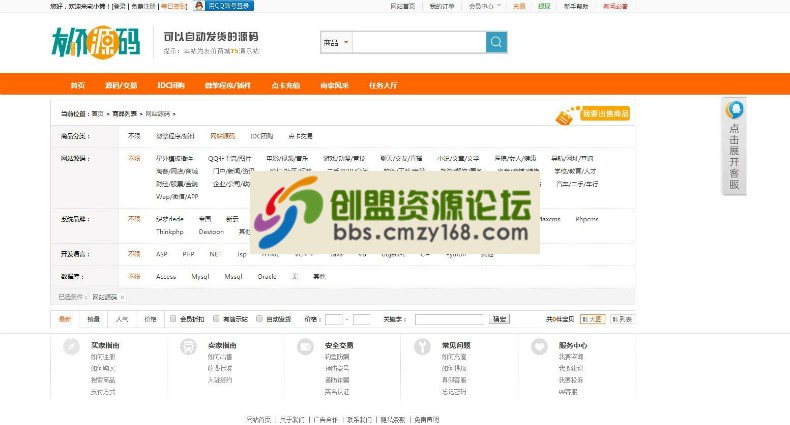Click the 服务中心 heart icon
Screen dimensions: 790x425
click(x=539, y=347)
